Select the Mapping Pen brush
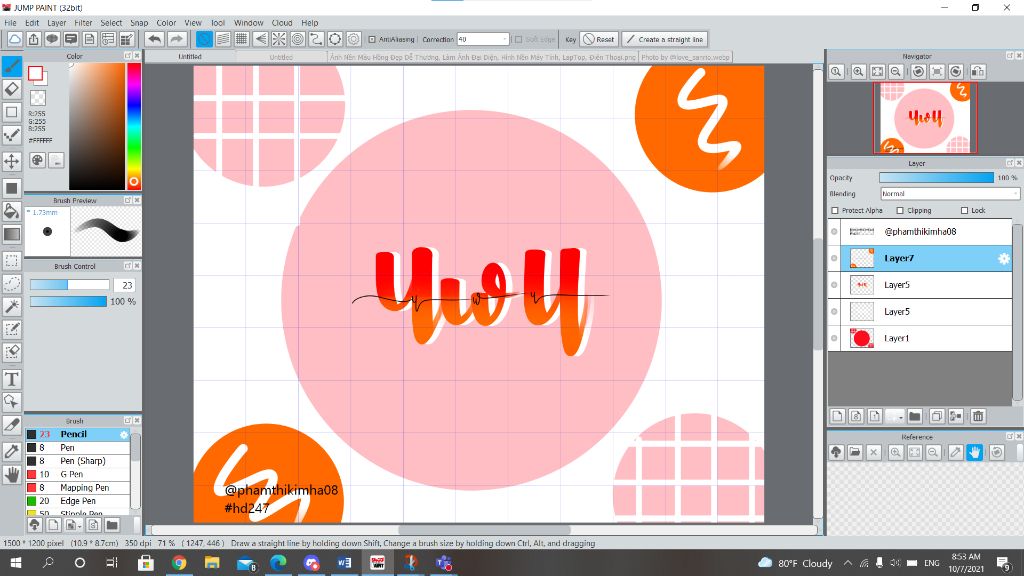The height and width of the screenshot is (576, 1024). [x=78, y=488]
